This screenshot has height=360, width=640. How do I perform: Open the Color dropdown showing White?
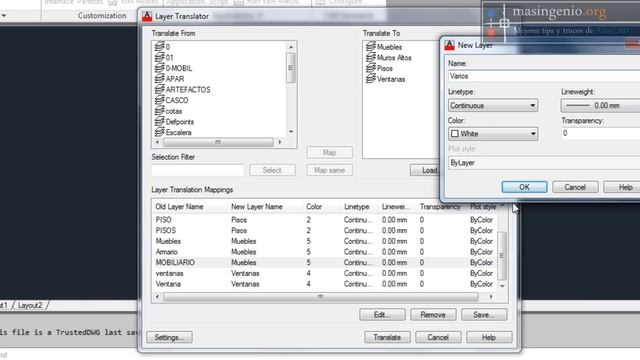click(493, 133)
